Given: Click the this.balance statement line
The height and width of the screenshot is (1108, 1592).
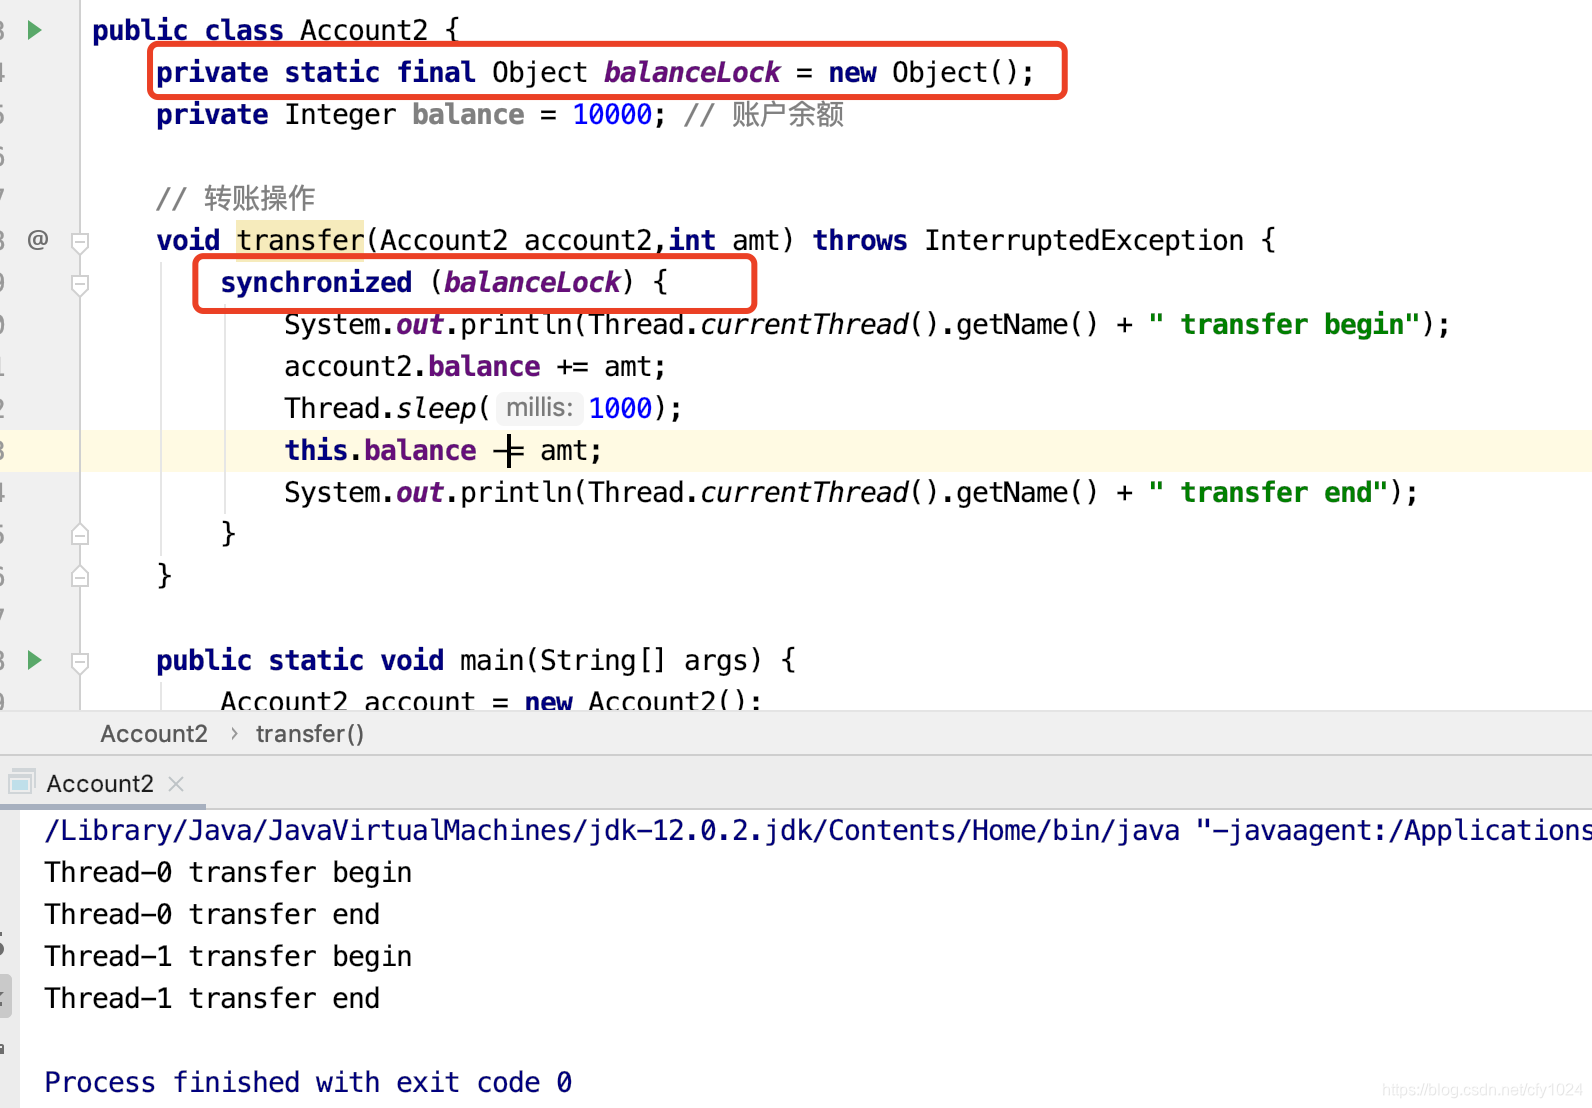Looking at the screenshot, I should click(x=443, y=450).
